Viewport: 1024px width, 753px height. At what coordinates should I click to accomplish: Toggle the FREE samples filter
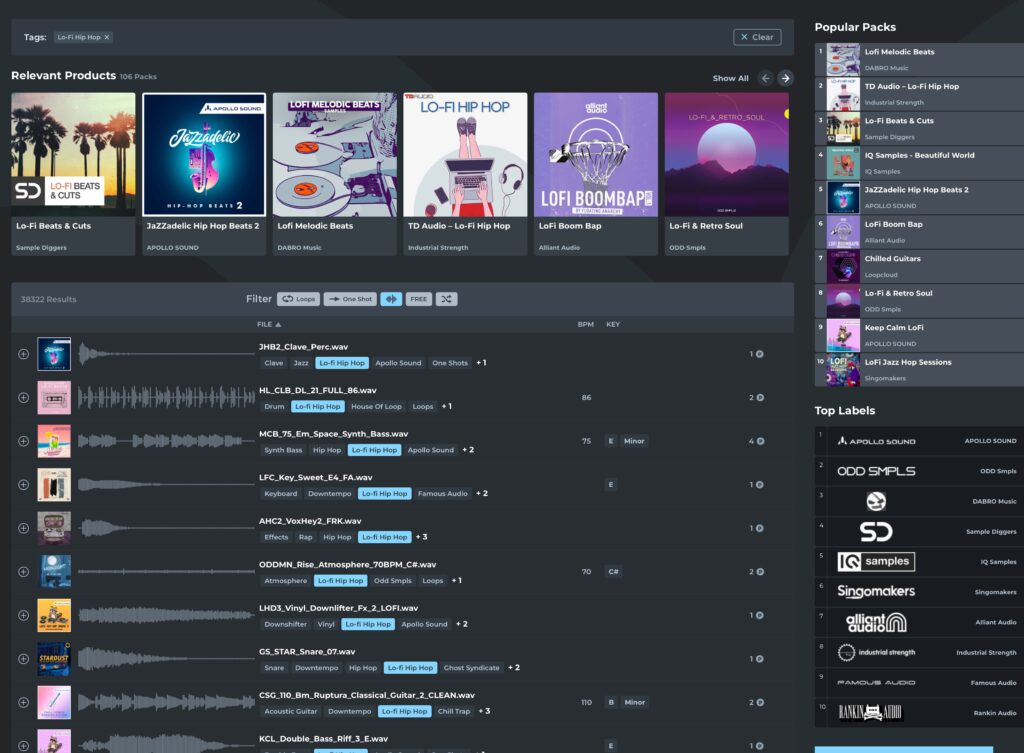click(x=418, y=299)
